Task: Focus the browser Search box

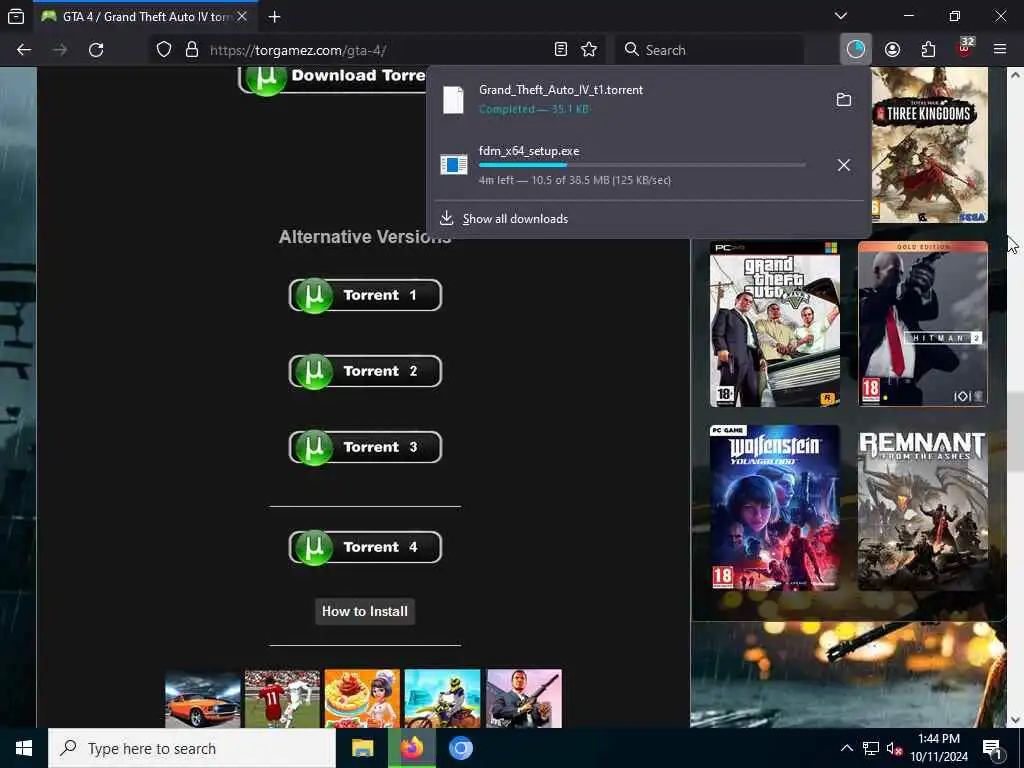Action: pyautogui.click(x=709, y=50)
